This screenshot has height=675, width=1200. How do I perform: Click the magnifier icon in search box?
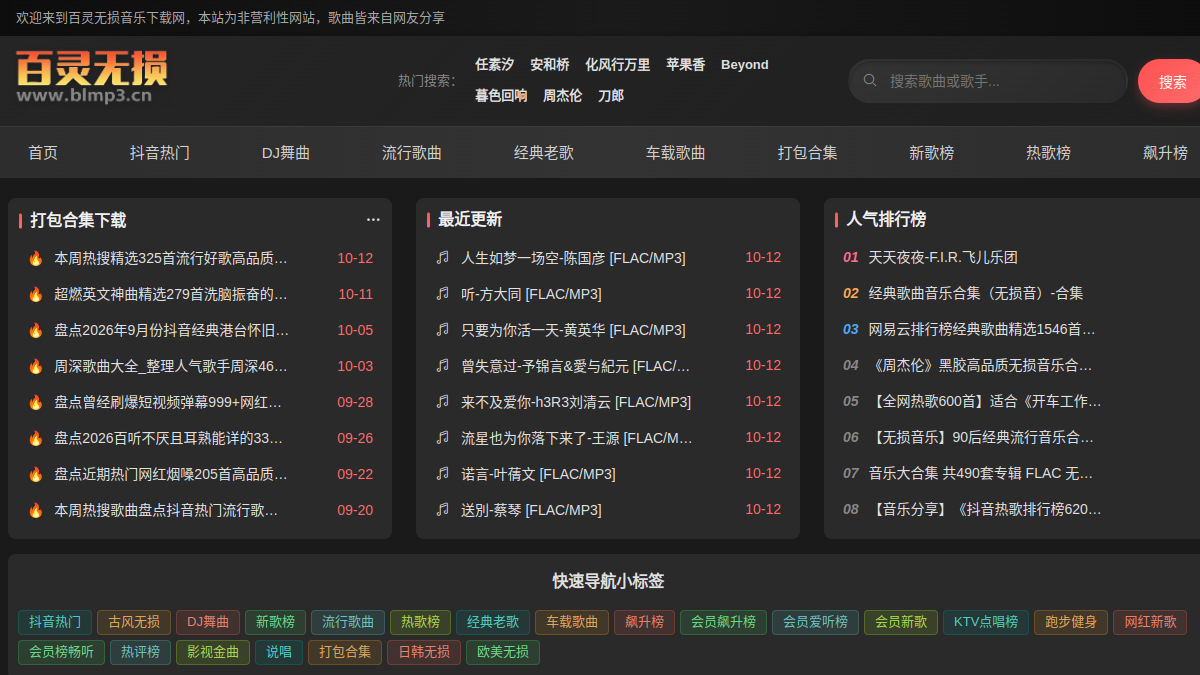[870, 80]
